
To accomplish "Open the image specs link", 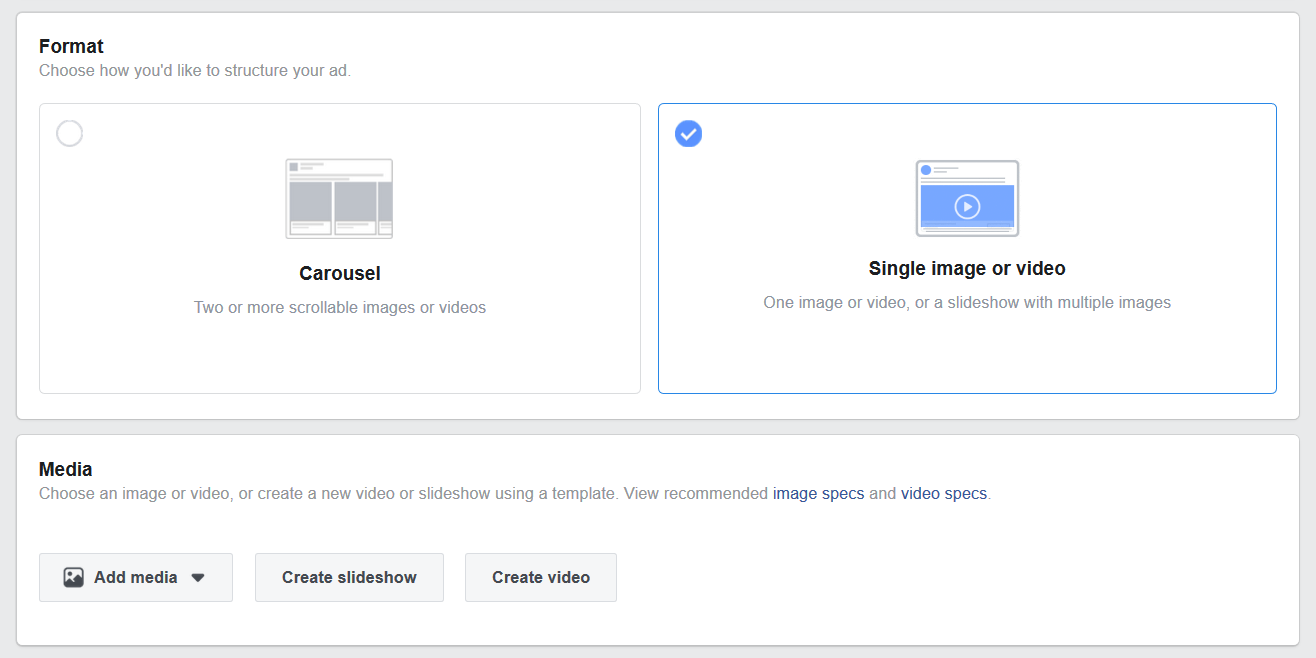I will pyautogui.click(x=818, y=493).
